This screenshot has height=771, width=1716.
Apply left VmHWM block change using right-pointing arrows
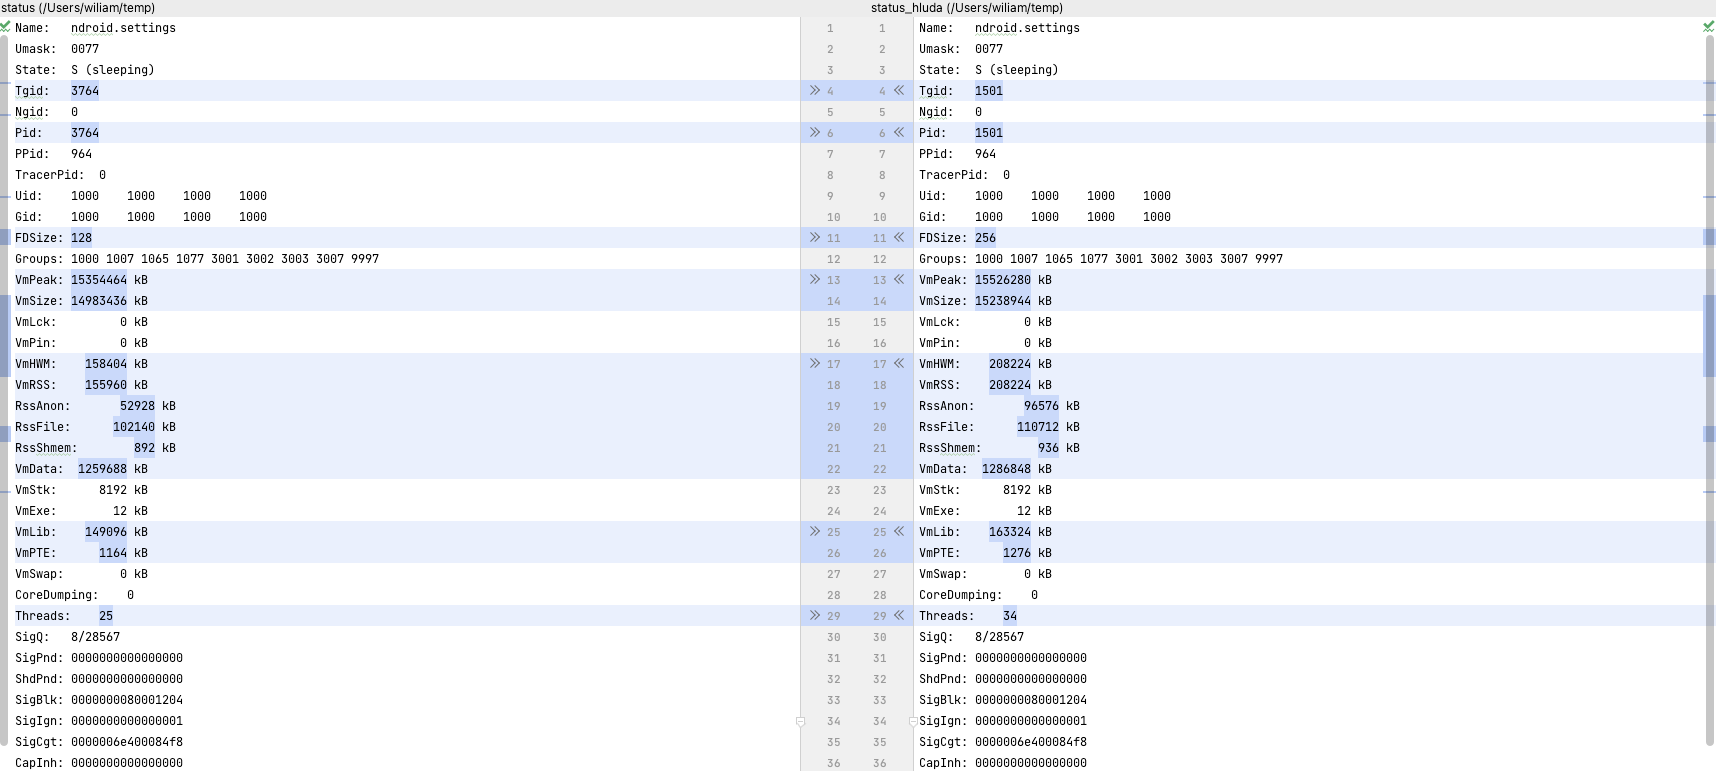point(815,363)
